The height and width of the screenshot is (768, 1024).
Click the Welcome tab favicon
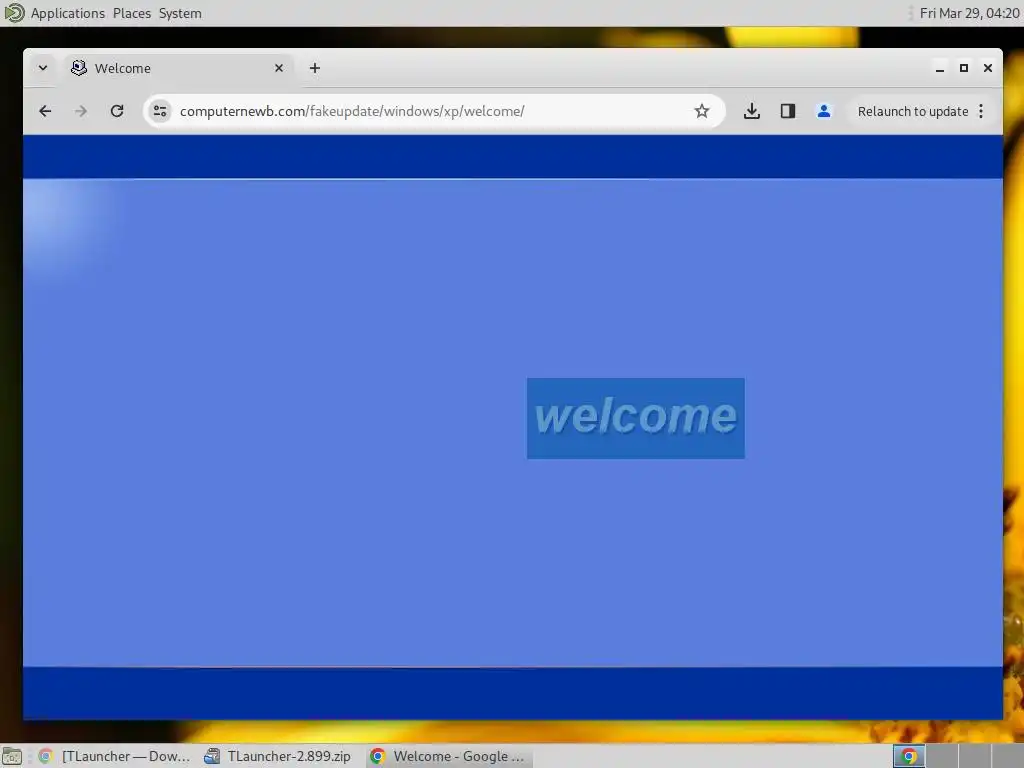tap(79, 68)
